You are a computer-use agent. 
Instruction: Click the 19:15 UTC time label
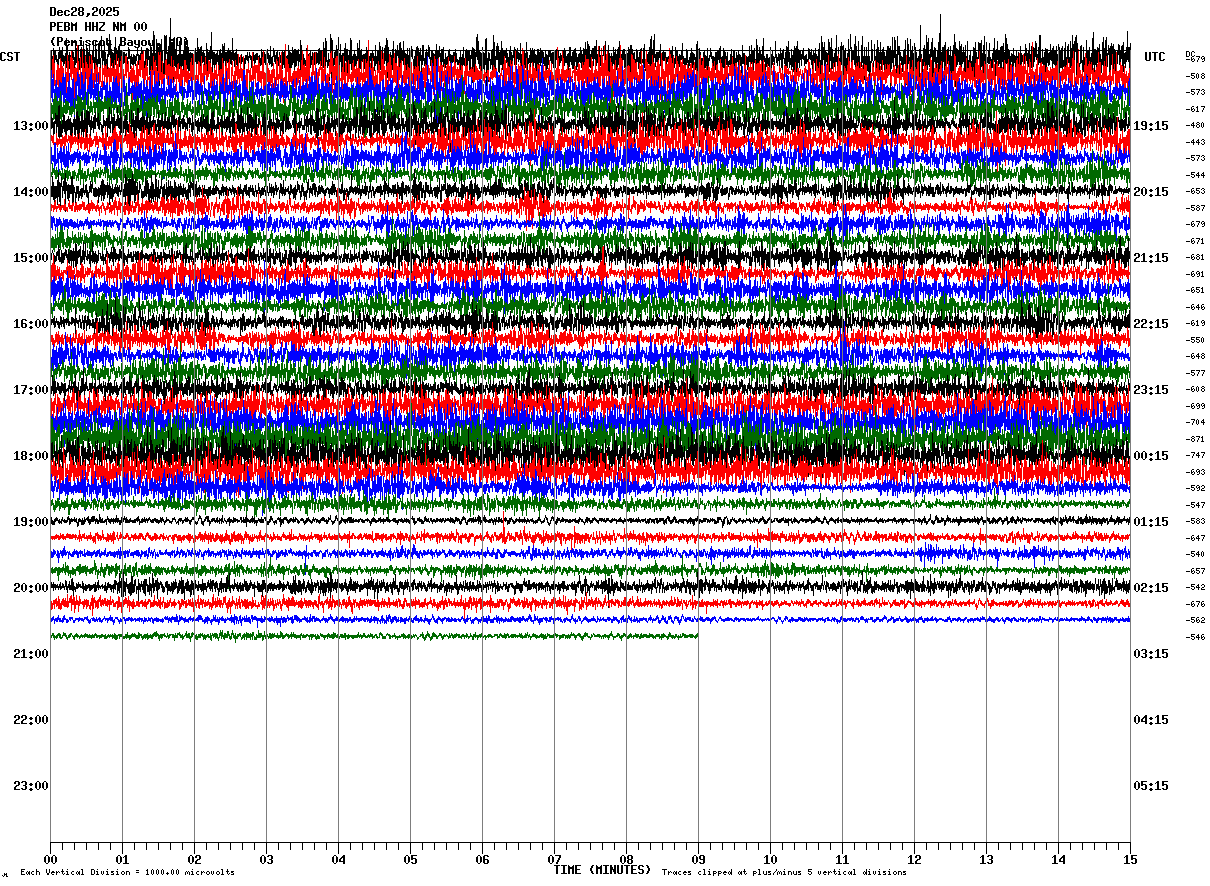tap(1151, 126)
